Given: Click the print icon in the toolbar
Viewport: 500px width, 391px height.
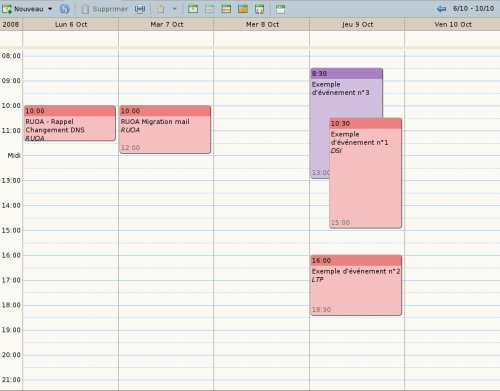Looking at the screenshot, I should tap(140, 9).
